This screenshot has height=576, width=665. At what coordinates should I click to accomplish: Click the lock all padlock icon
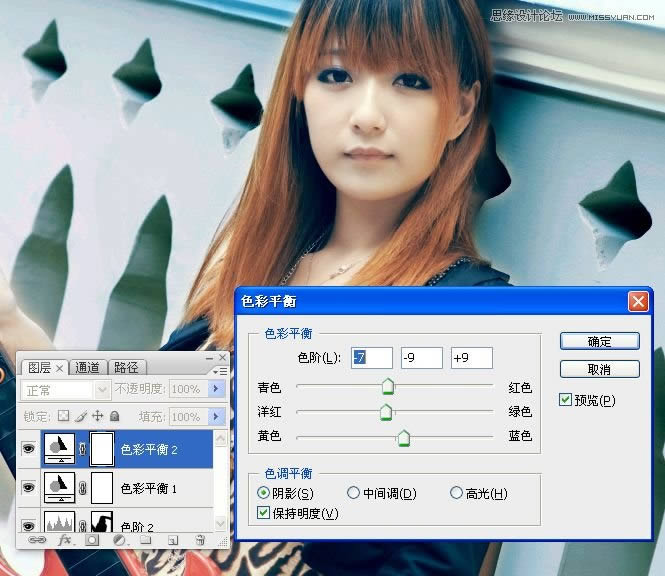[114, 416]
